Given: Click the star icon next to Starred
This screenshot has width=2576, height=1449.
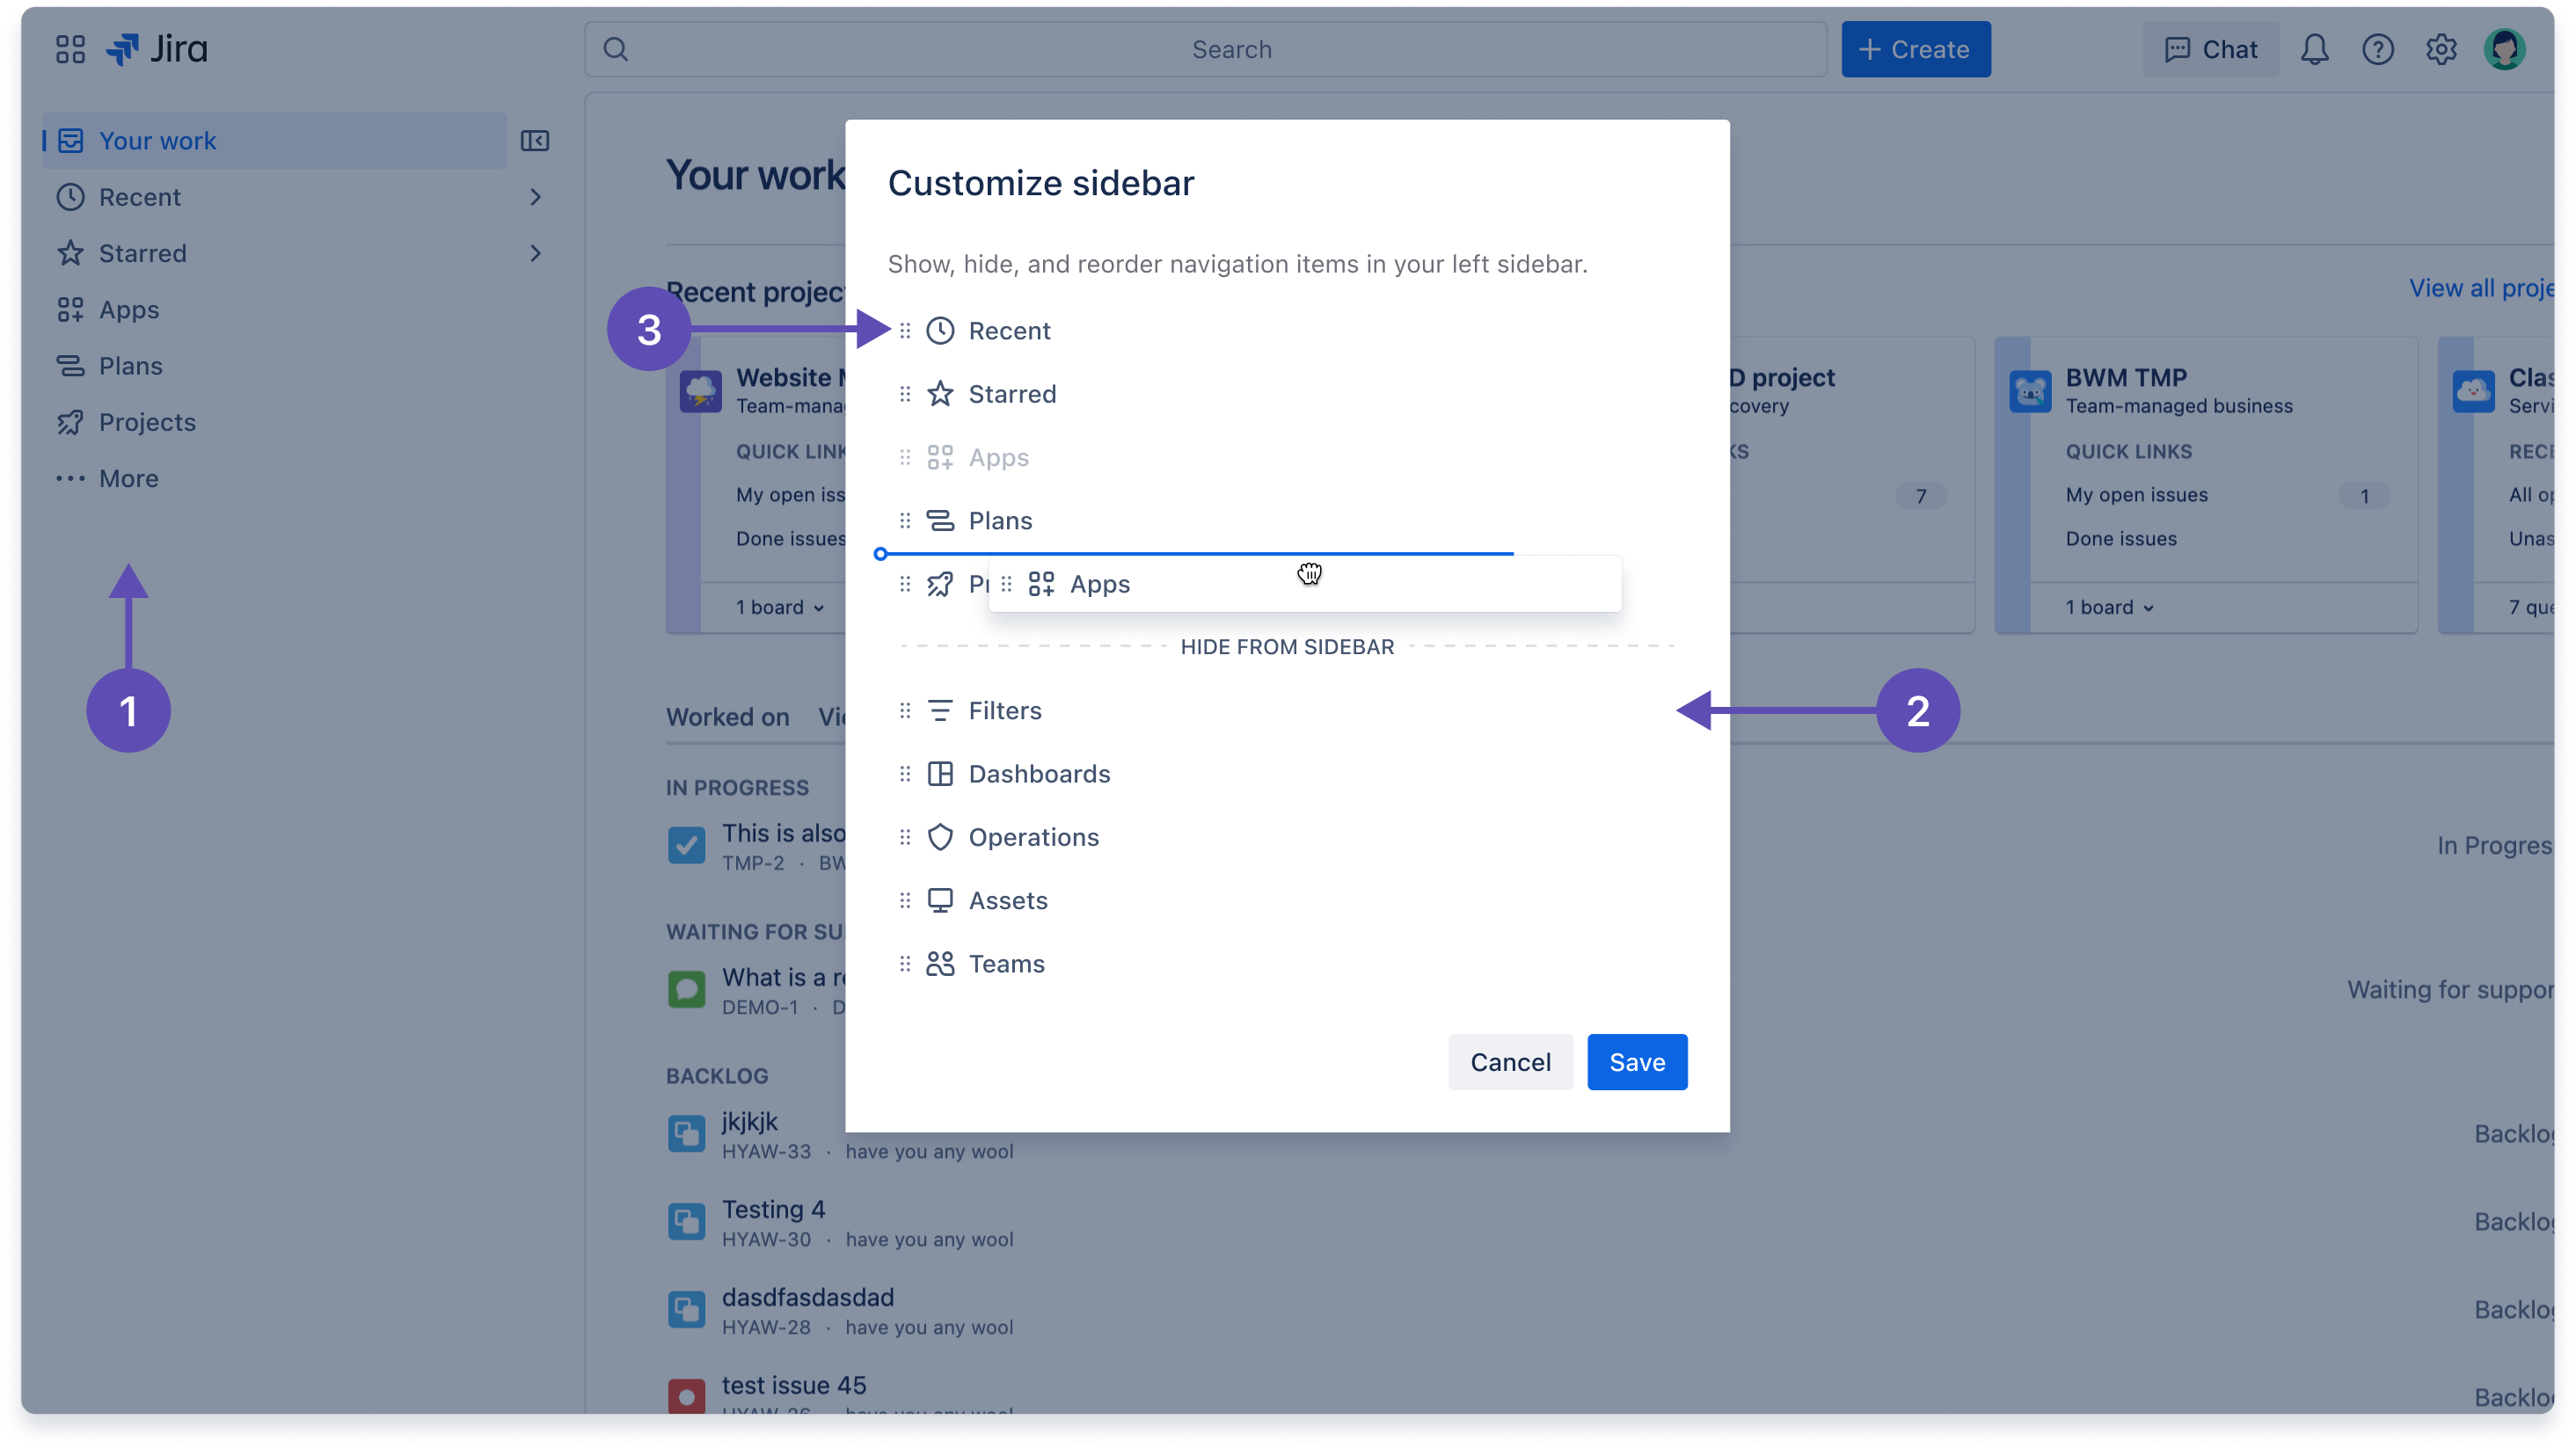Looking at the screenshot, I should (x=940, y=393).
